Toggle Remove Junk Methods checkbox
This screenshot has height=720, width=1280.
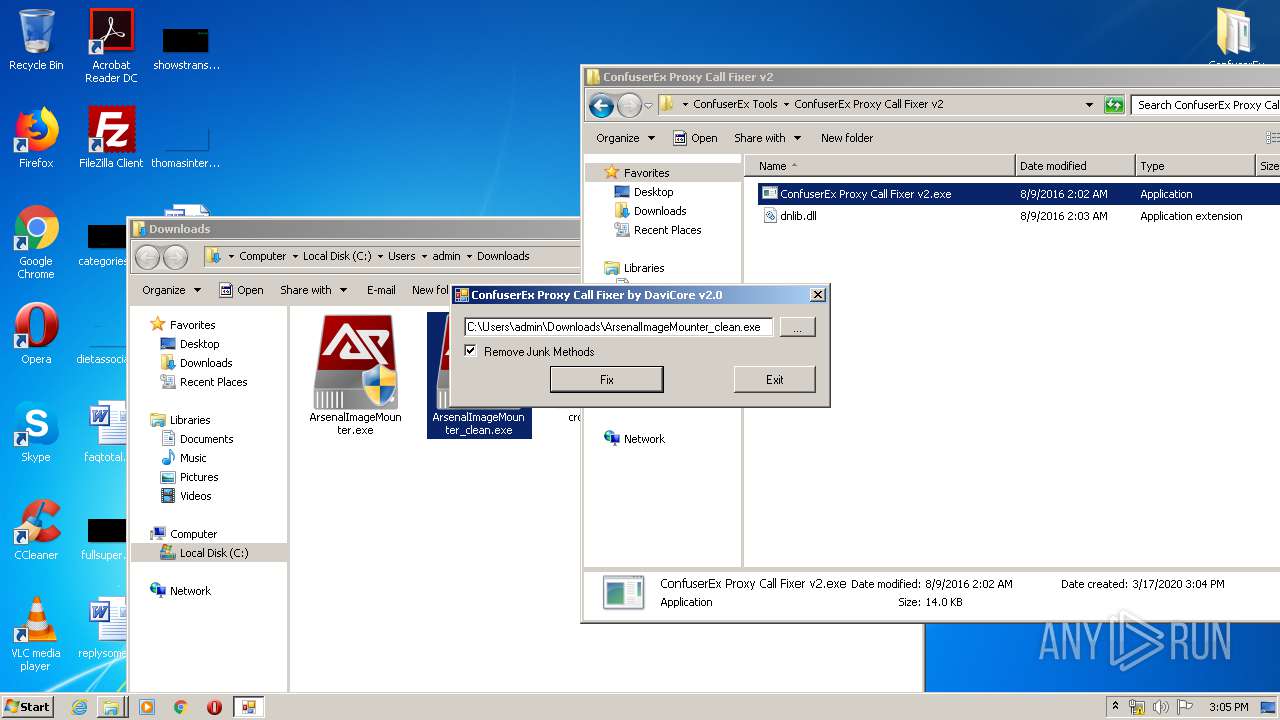tap(471, 351)
